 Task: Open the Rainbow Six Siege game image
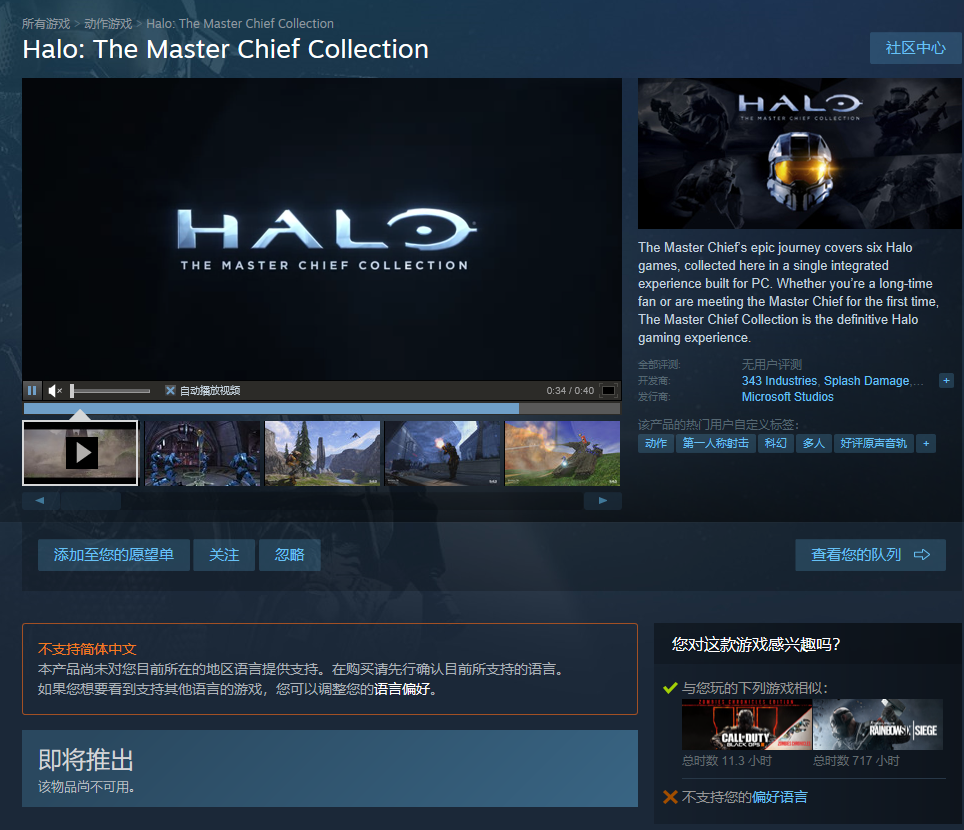click(878, 724)
